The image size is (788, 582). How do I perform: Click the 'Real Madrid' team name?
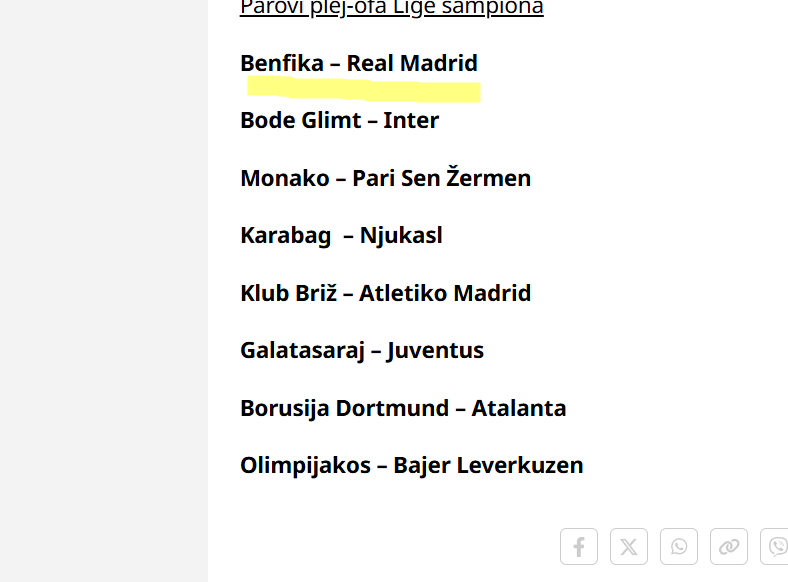(x=412, y=64)
